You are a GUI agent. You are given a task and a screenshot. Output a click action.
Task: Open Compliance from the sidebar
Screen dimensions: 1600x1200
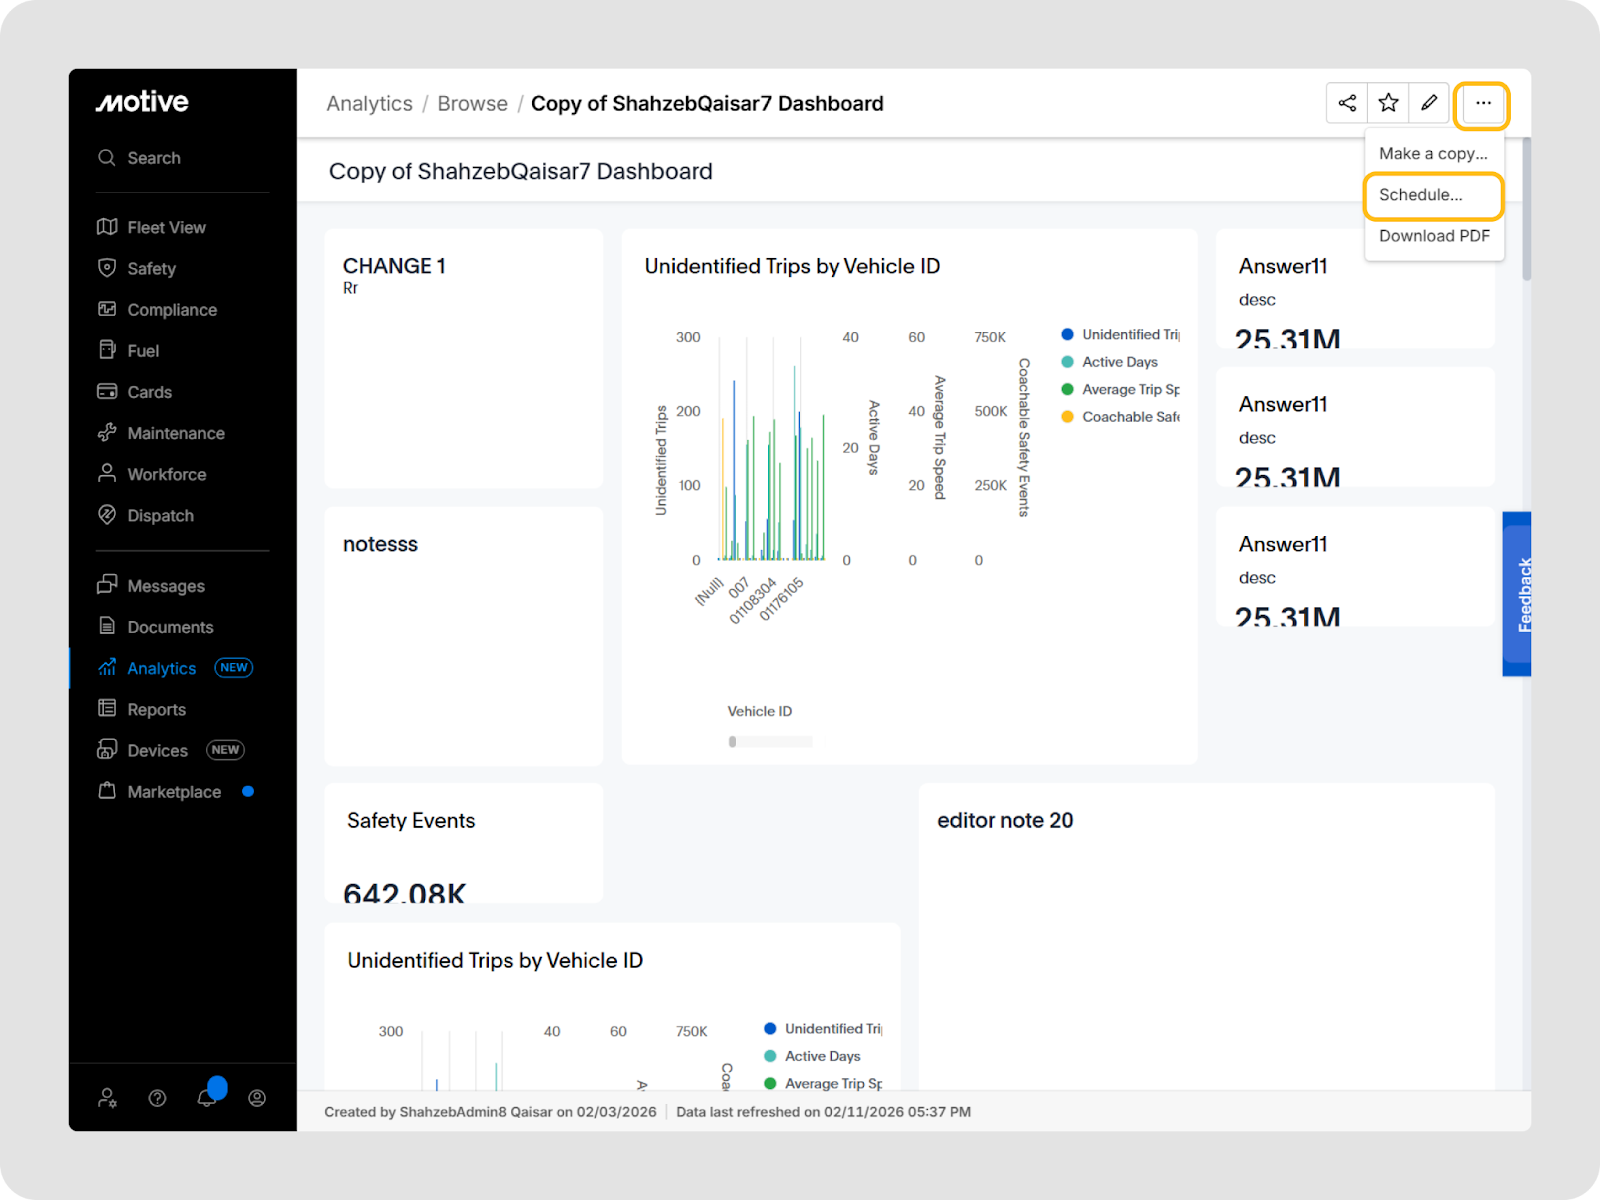pyautogui.click(x=171, y=310)
